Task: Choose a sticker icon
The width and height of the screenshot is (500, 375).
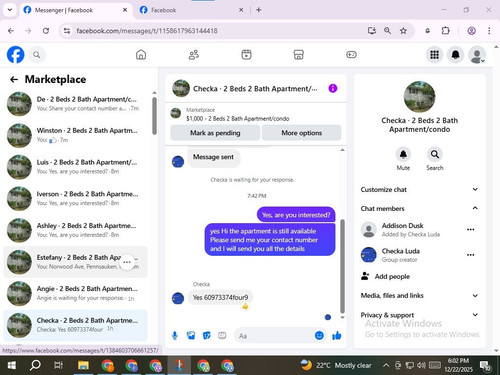Action: tap(207, 335)
